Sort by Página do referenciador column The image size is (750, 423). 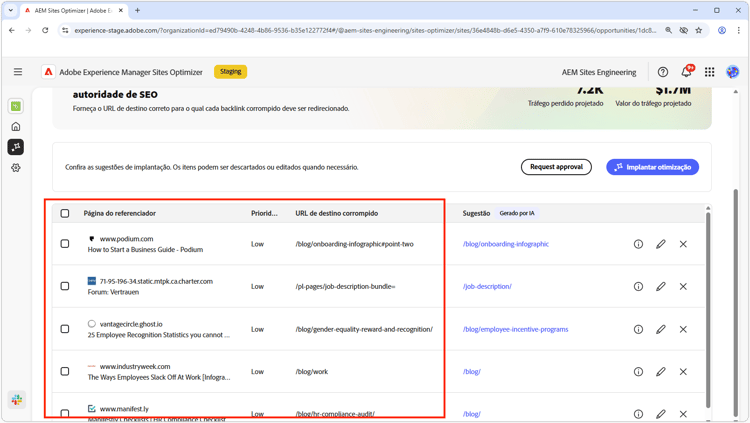tap(120, 213)
